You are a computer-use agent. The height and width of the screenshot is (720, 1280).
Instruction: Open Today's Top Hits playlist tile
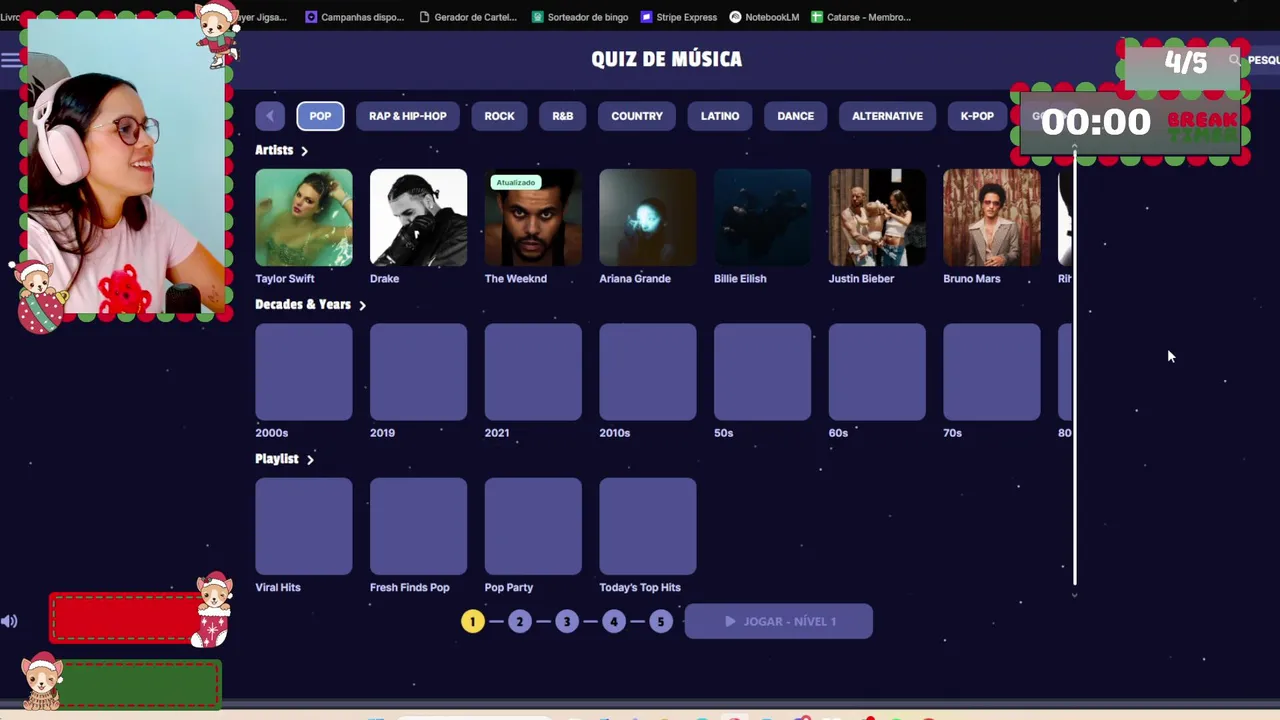pos(648,526)
